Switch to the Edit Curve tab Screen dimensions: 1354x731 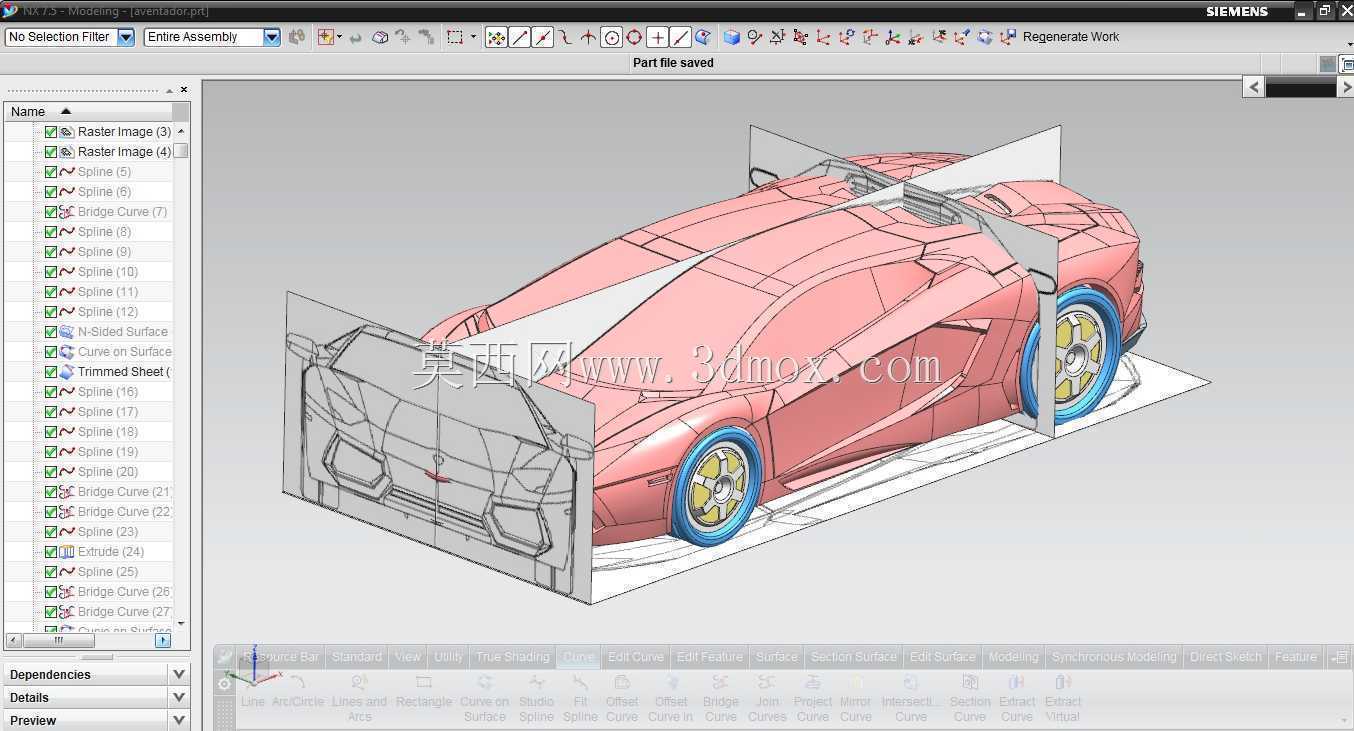click(x=635, y=657)
